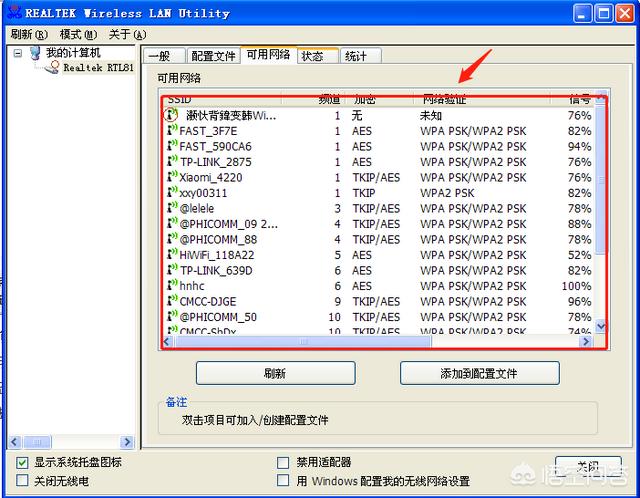This screenshot has height=498, width=640.
Task: Switch to the 状态 tab
Action: [318, 56]
